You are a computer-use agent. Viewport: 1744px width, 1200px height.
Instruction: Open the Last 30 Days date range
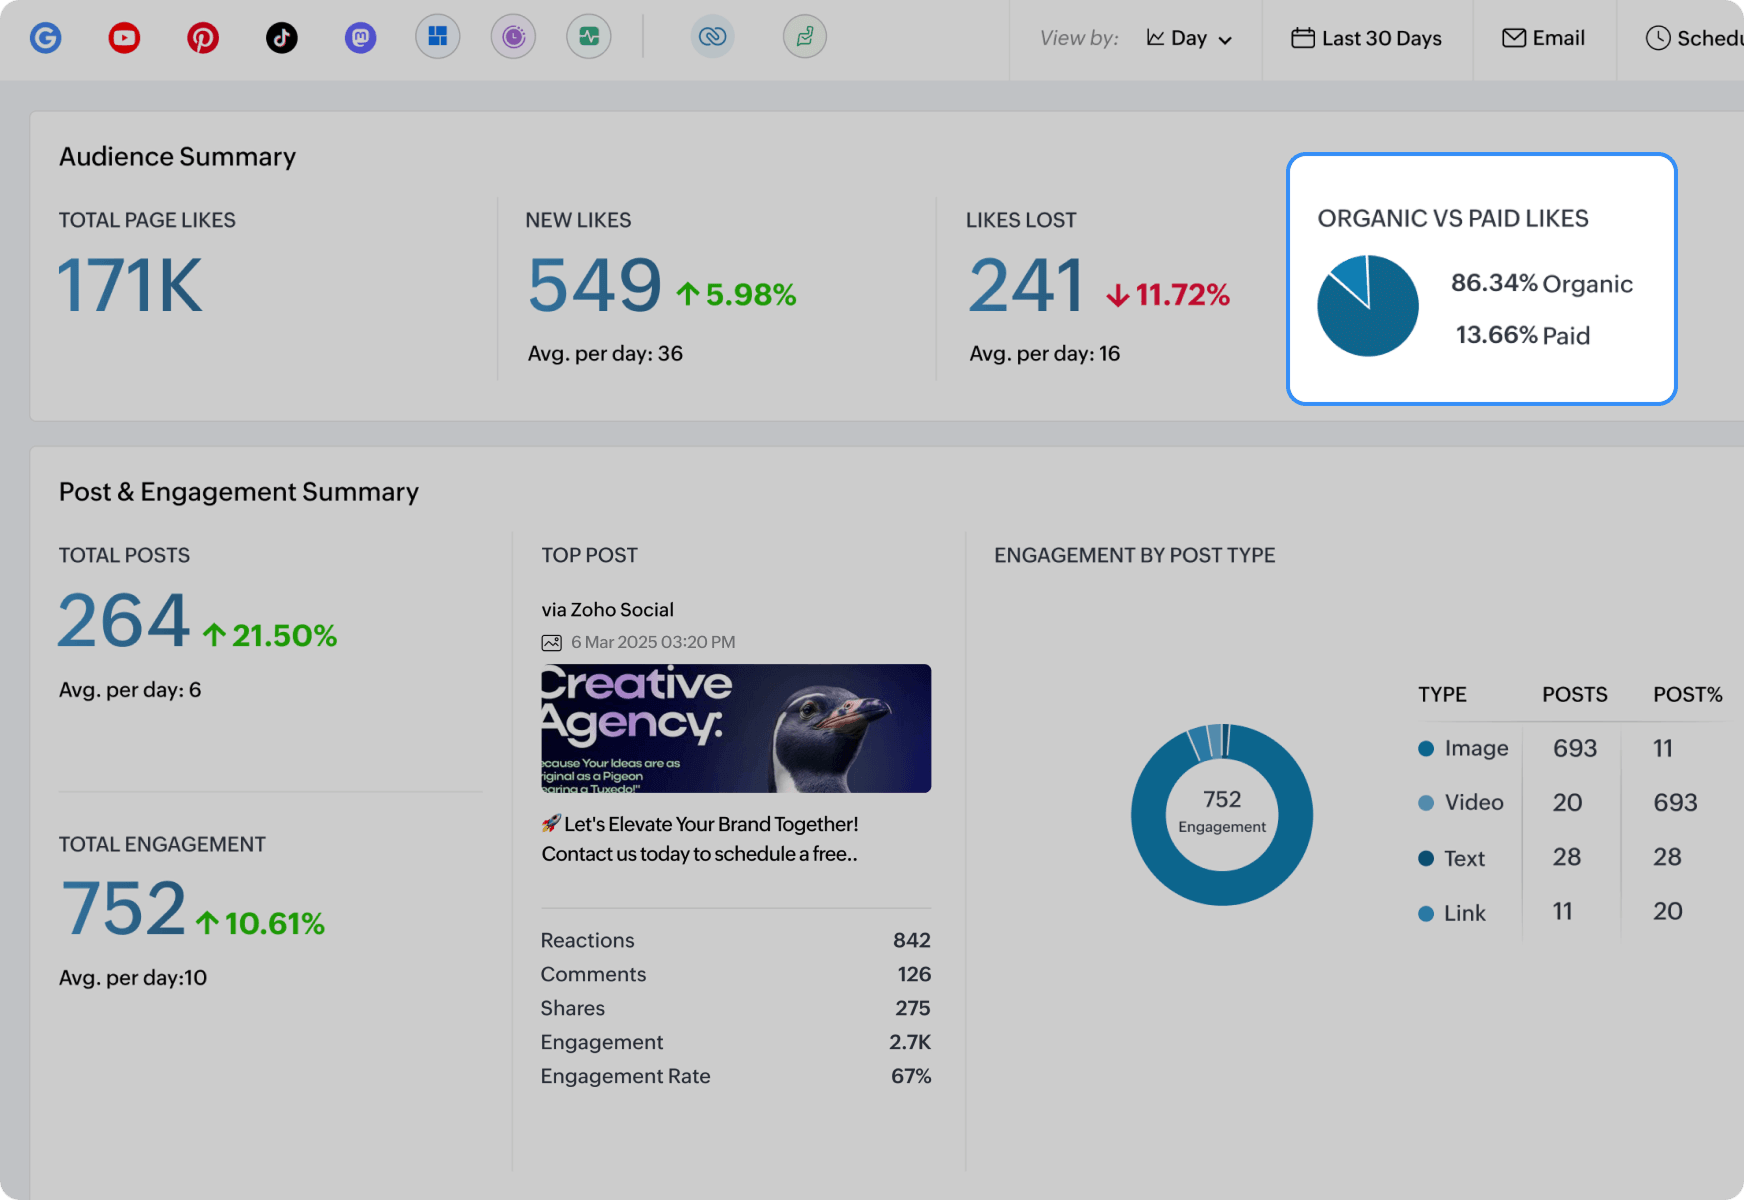tap(1367, 38)
